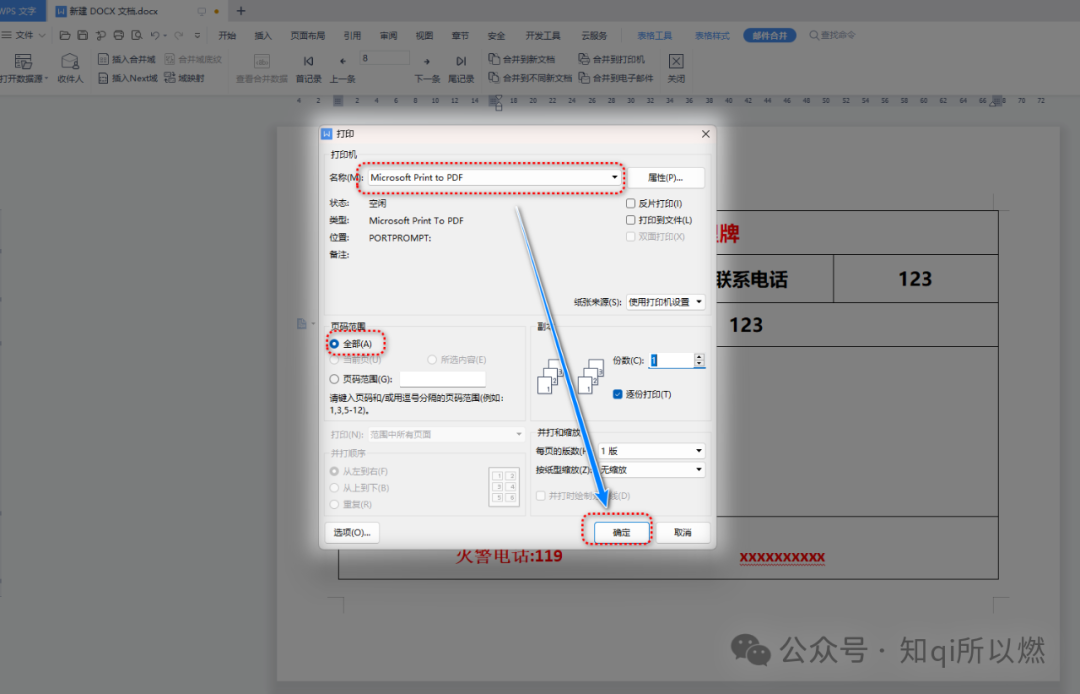Click the Copies (份数) input field
The image size is (1080, 694).
(x=672, y=360)
